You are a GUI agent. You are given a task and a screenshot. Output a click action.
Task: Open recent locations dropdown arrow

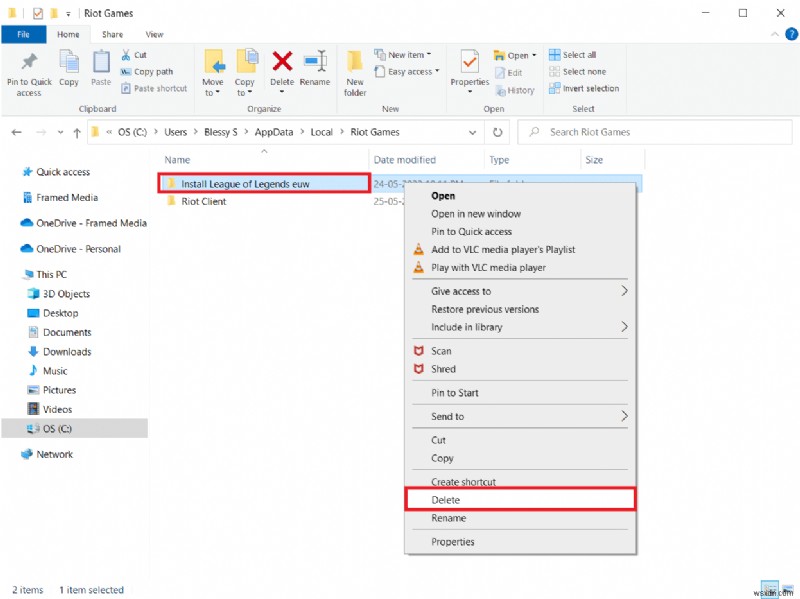60,133
